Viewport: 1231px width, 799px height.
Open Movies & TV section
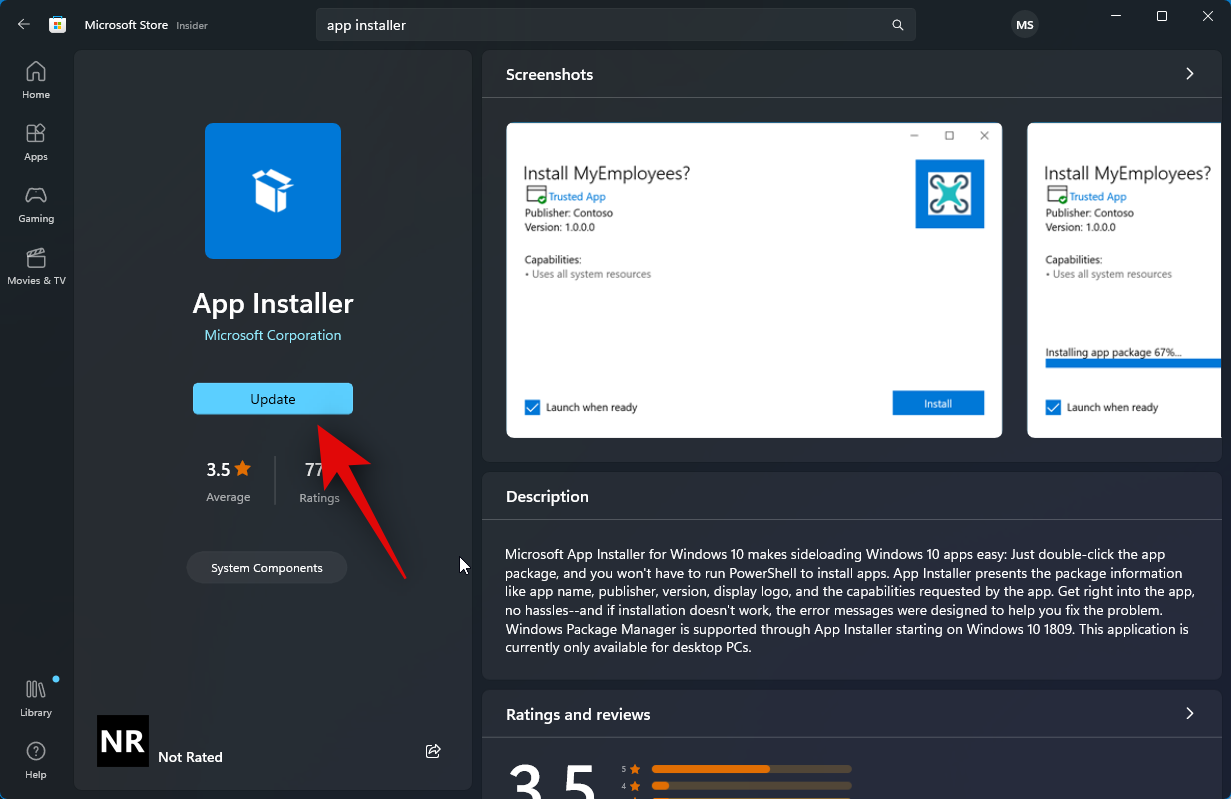[x=36, y=266]
